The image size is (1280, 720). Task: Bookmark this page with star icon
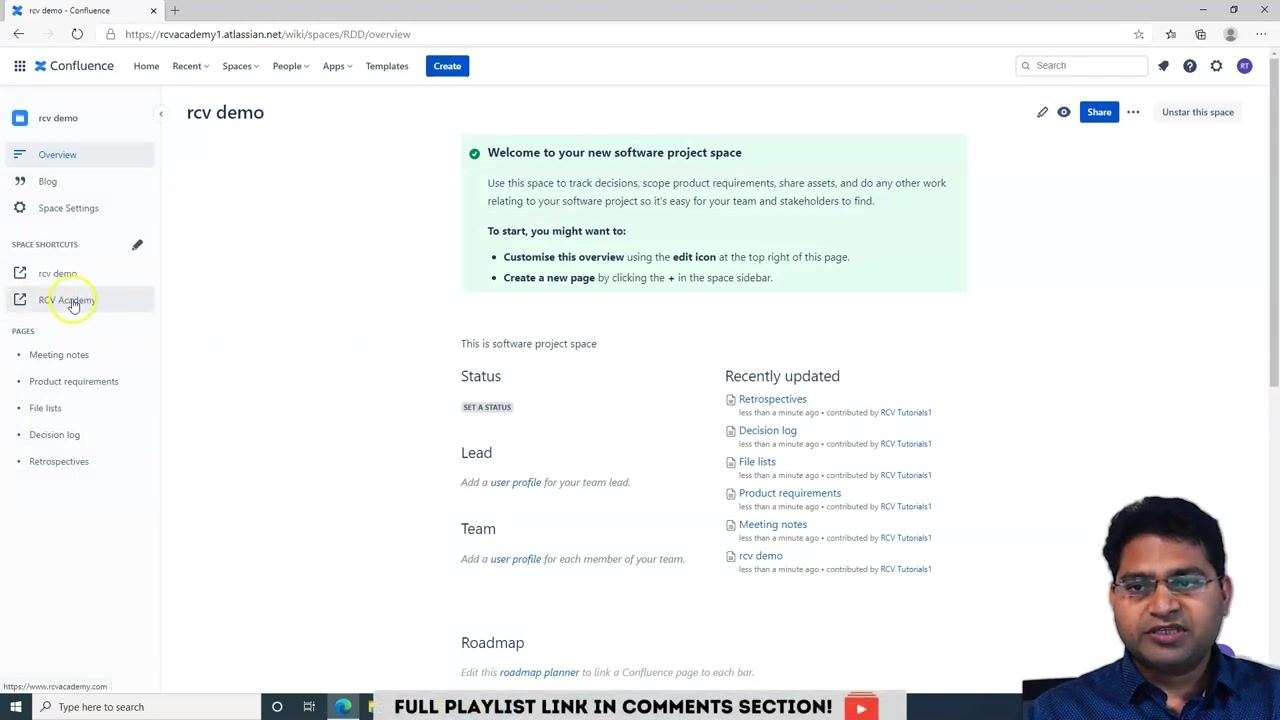point(1139,34)
